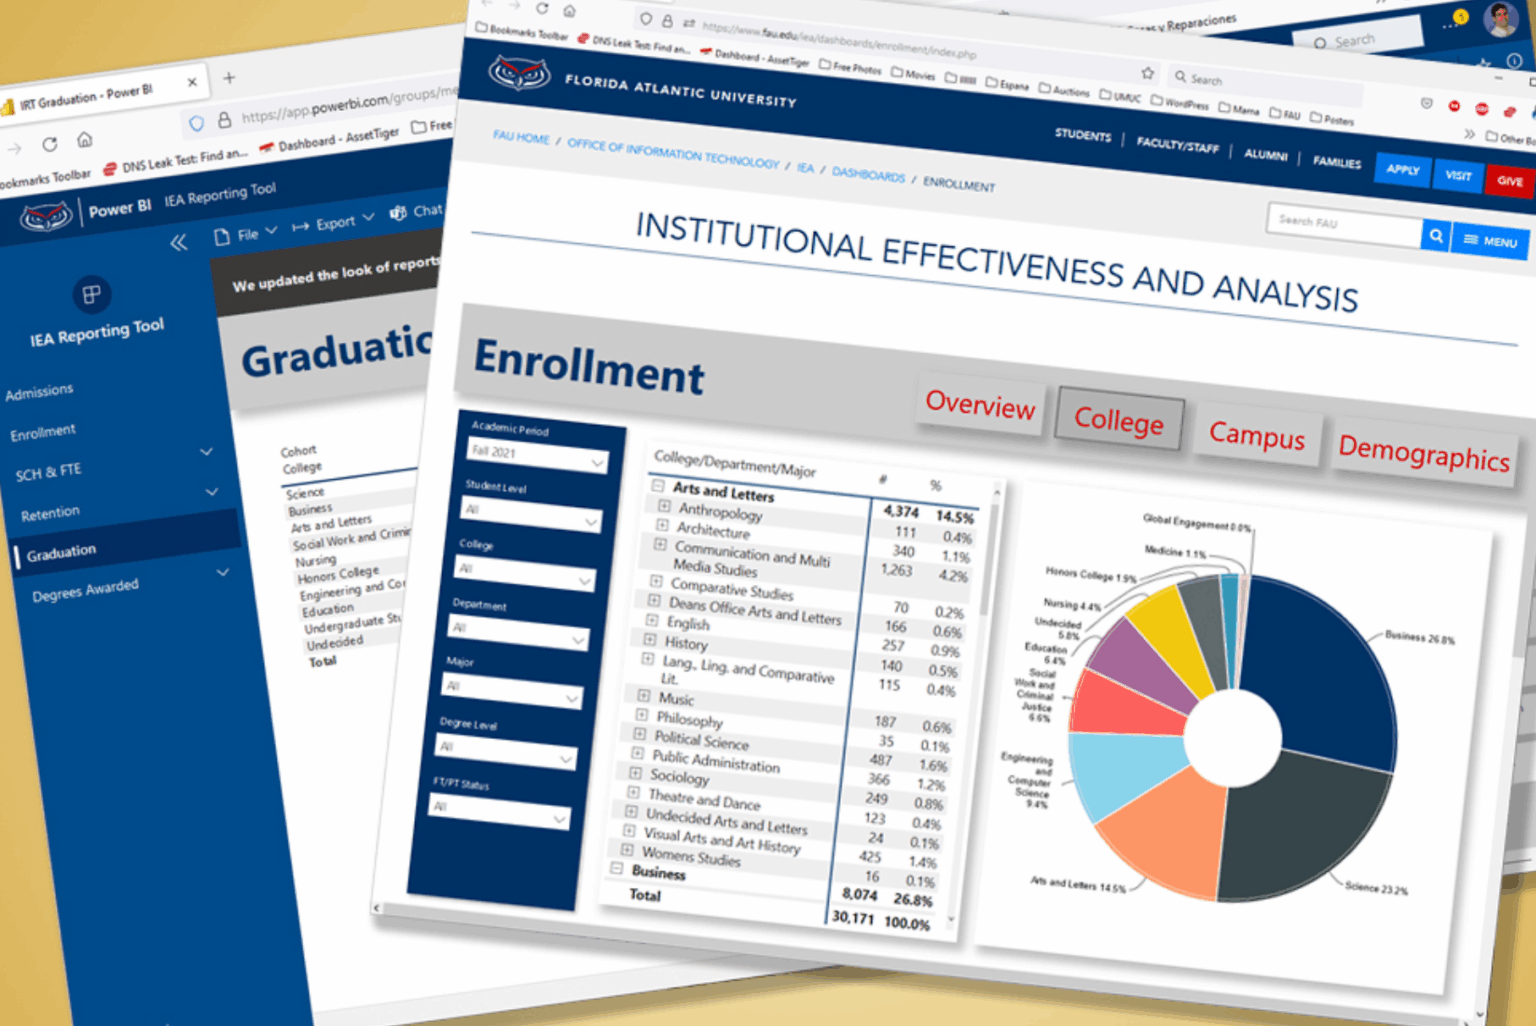The height and width of the screenshot is (1026, 1536).
Task: Select Graduation in the Power BI sidebar
Action: (61, 552)
